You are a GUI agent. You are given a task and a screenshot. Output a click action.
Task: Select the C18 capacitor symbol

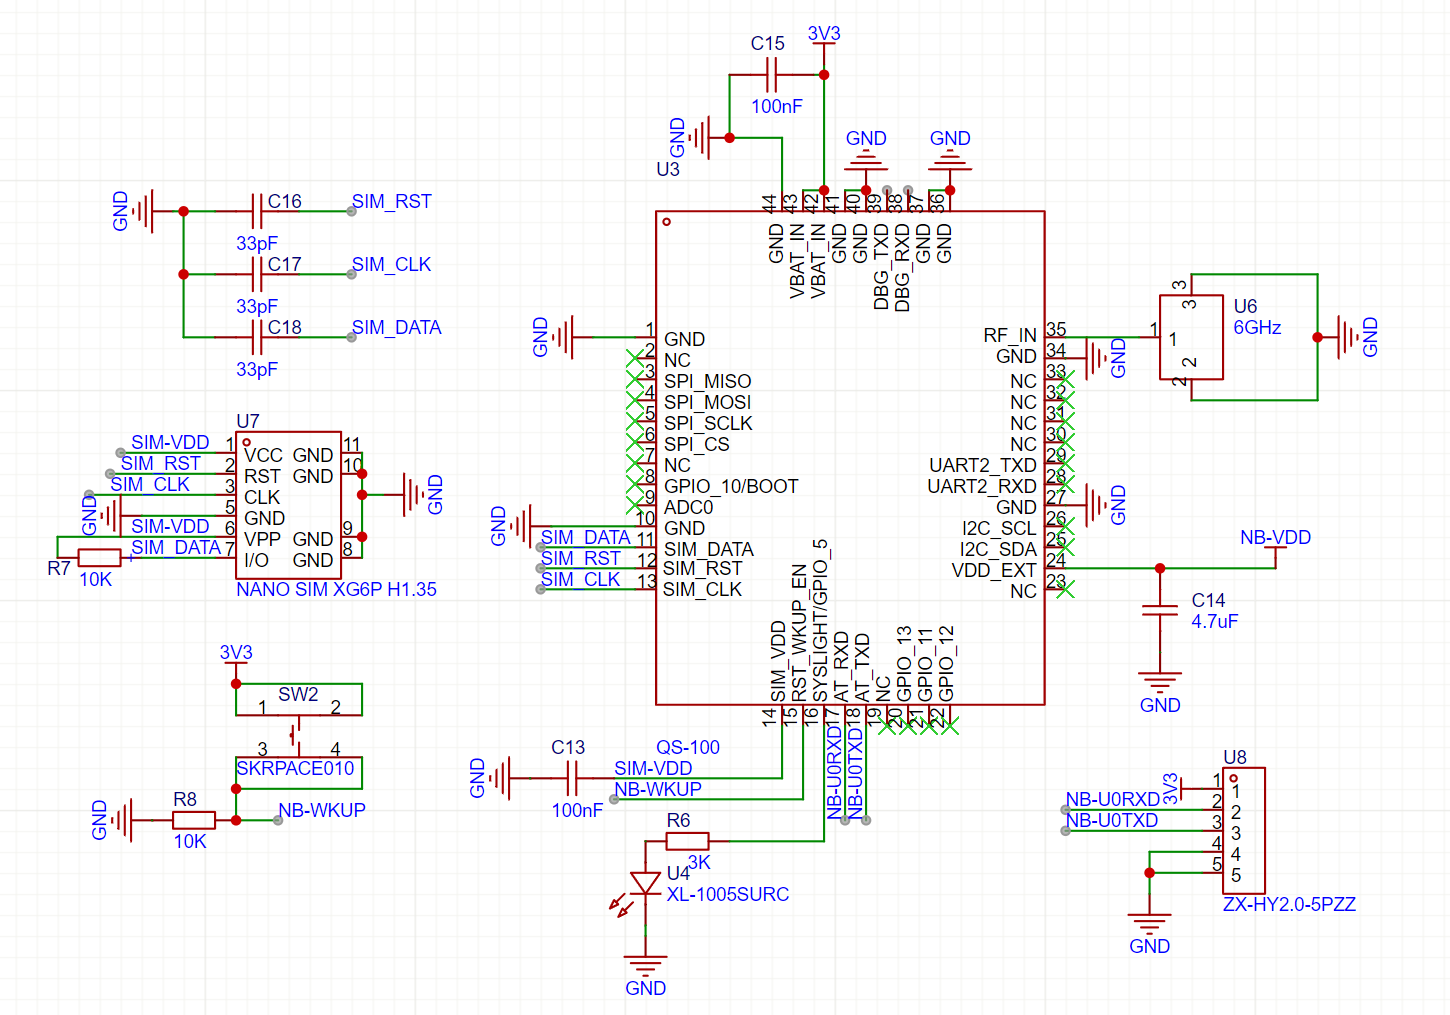pyautogui.click(x=257, y=337)
